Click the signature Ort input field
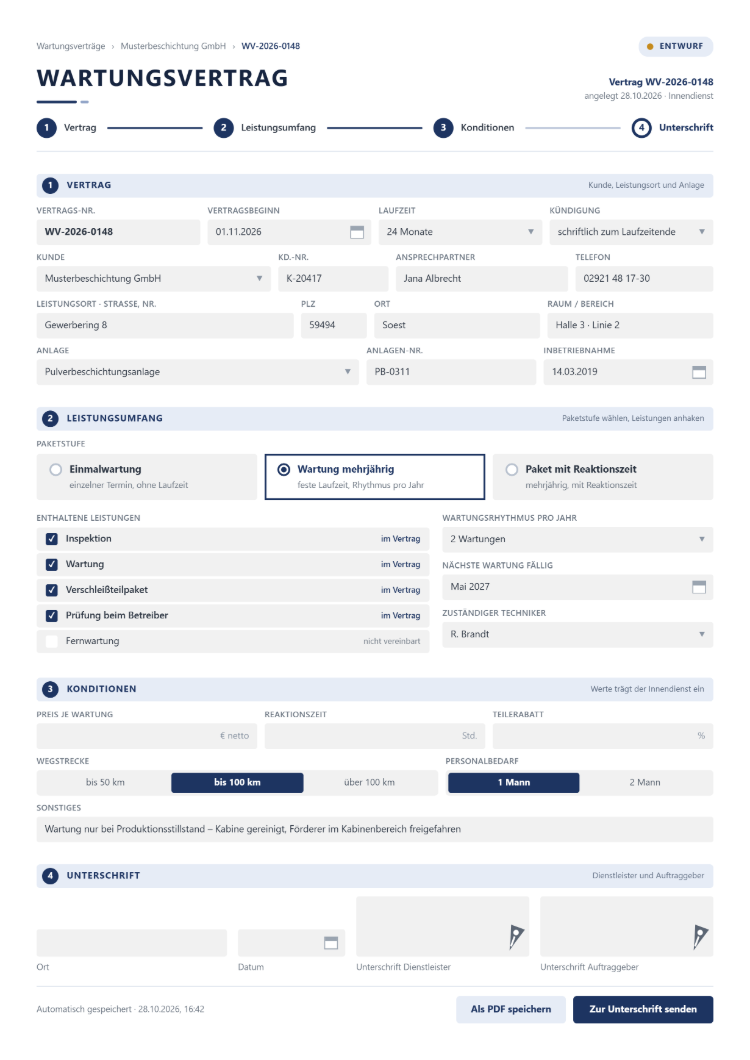Viewport: 750px width, 1060px height. [132, 943]
